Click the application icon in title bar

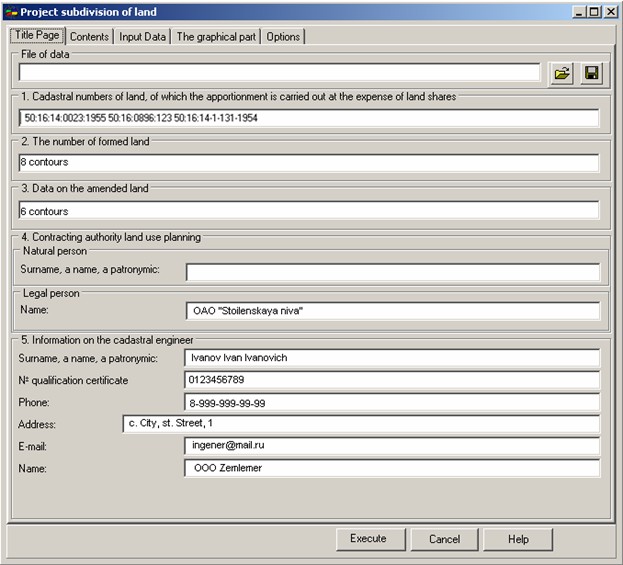[12, 12]
